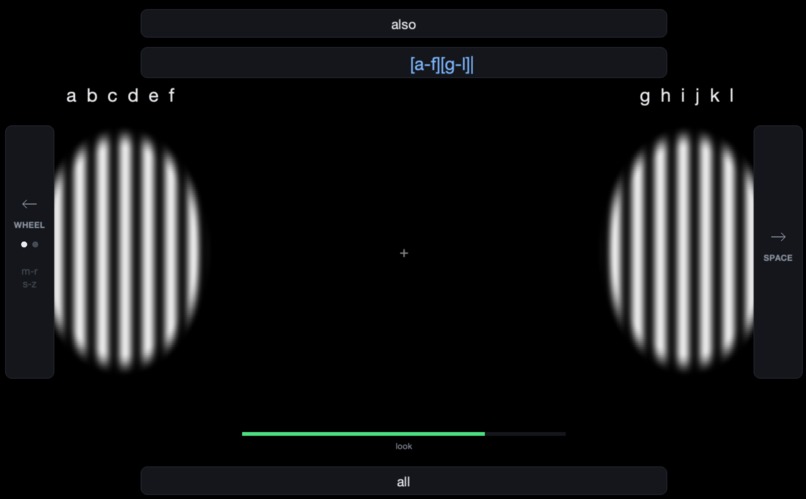Click the active white page dot
Screen dimensions: 806x499
[x=24, y=245]
